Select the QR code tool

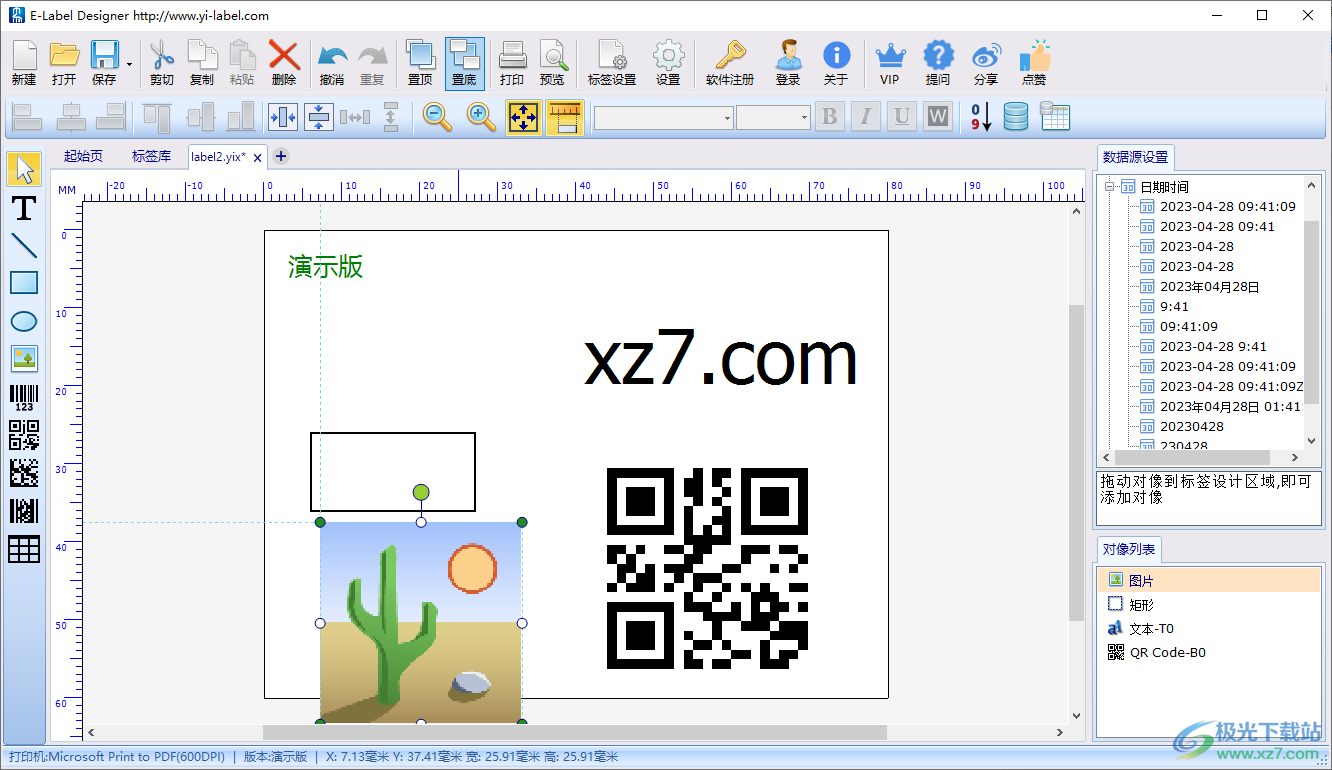pos(24,435)
